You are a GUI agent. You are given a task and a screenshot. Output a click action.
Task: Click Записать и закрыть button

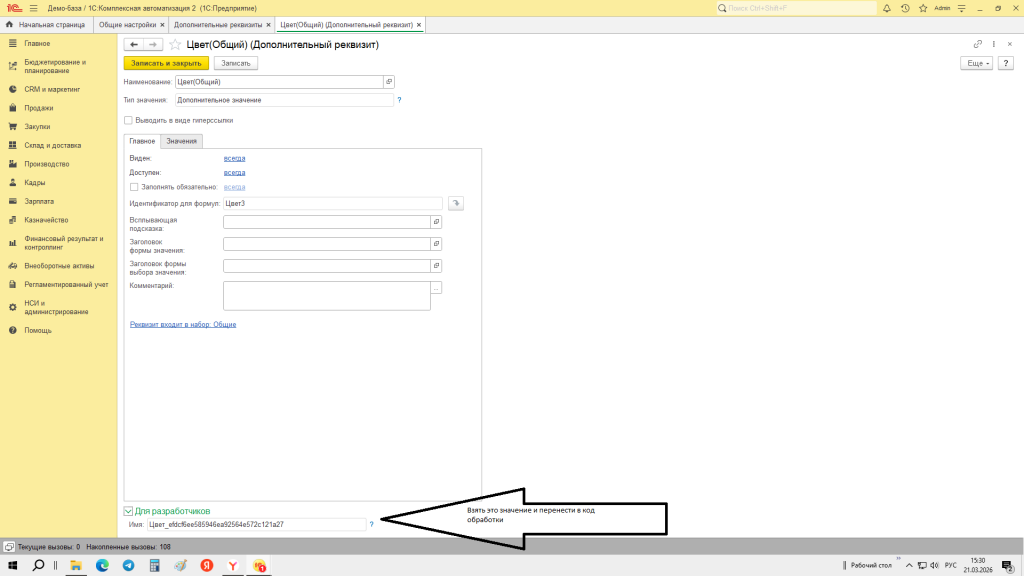[x=167, y=63]
